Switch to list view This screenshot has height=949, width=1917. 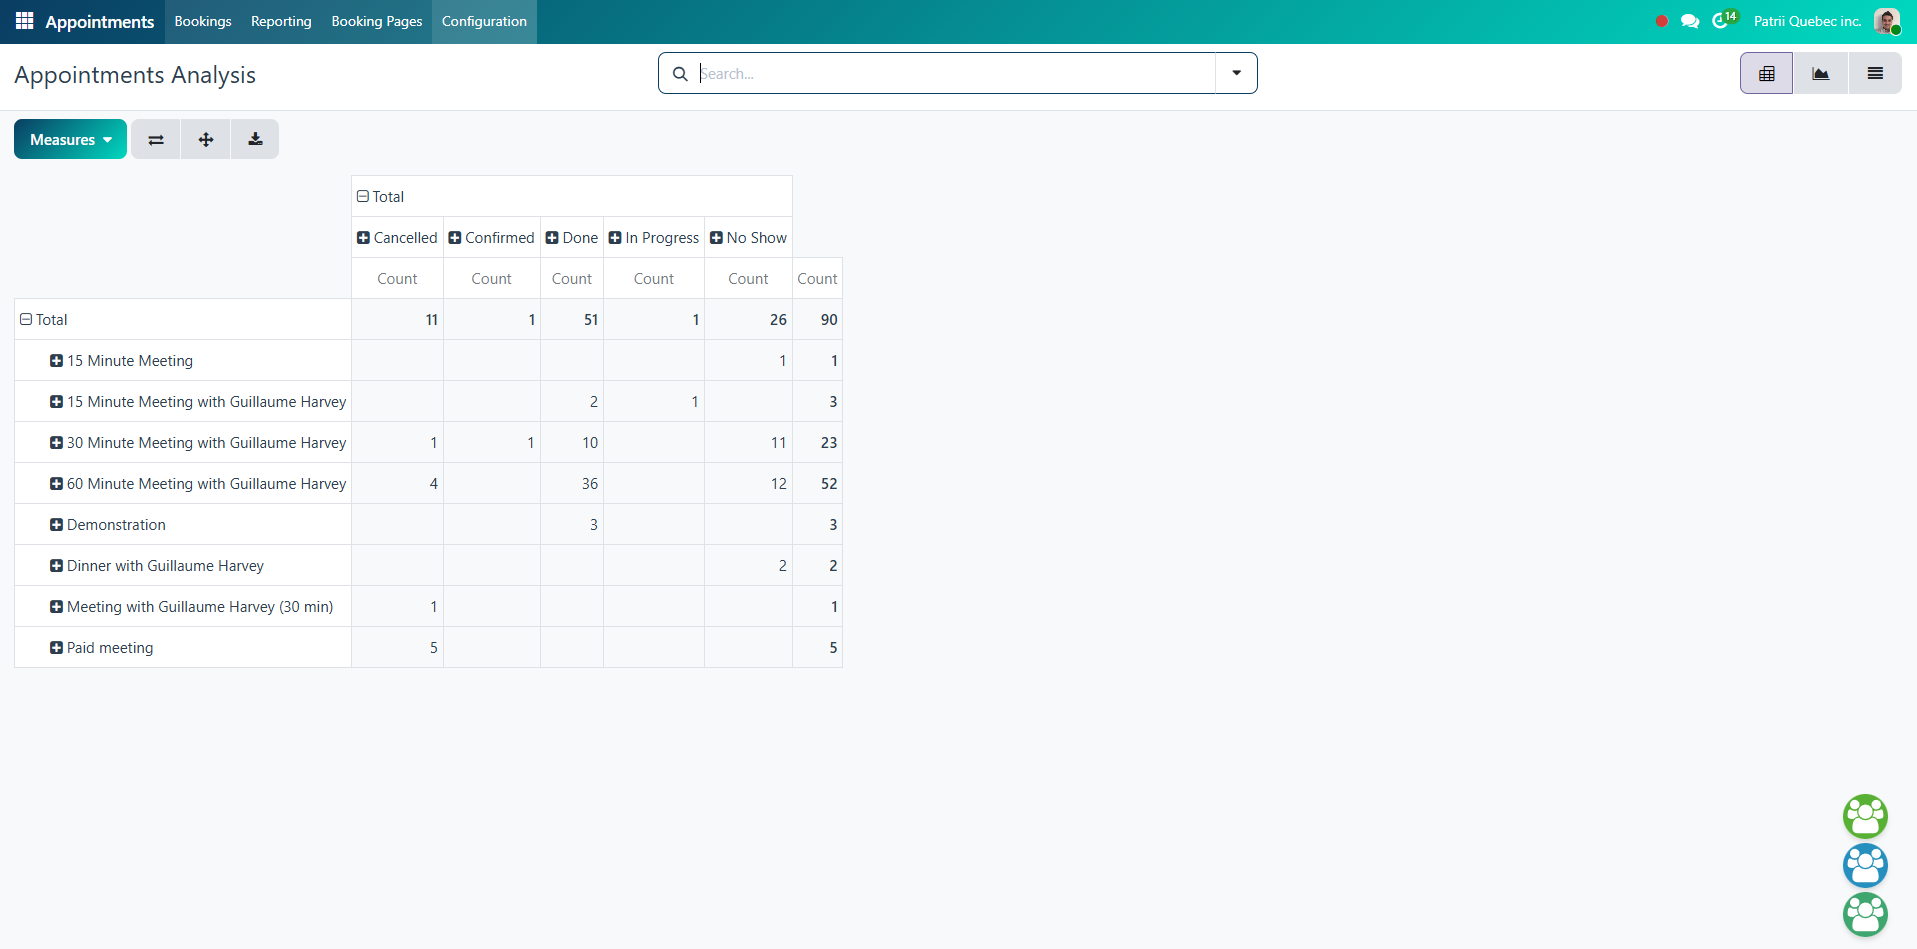pos(1874,74)
